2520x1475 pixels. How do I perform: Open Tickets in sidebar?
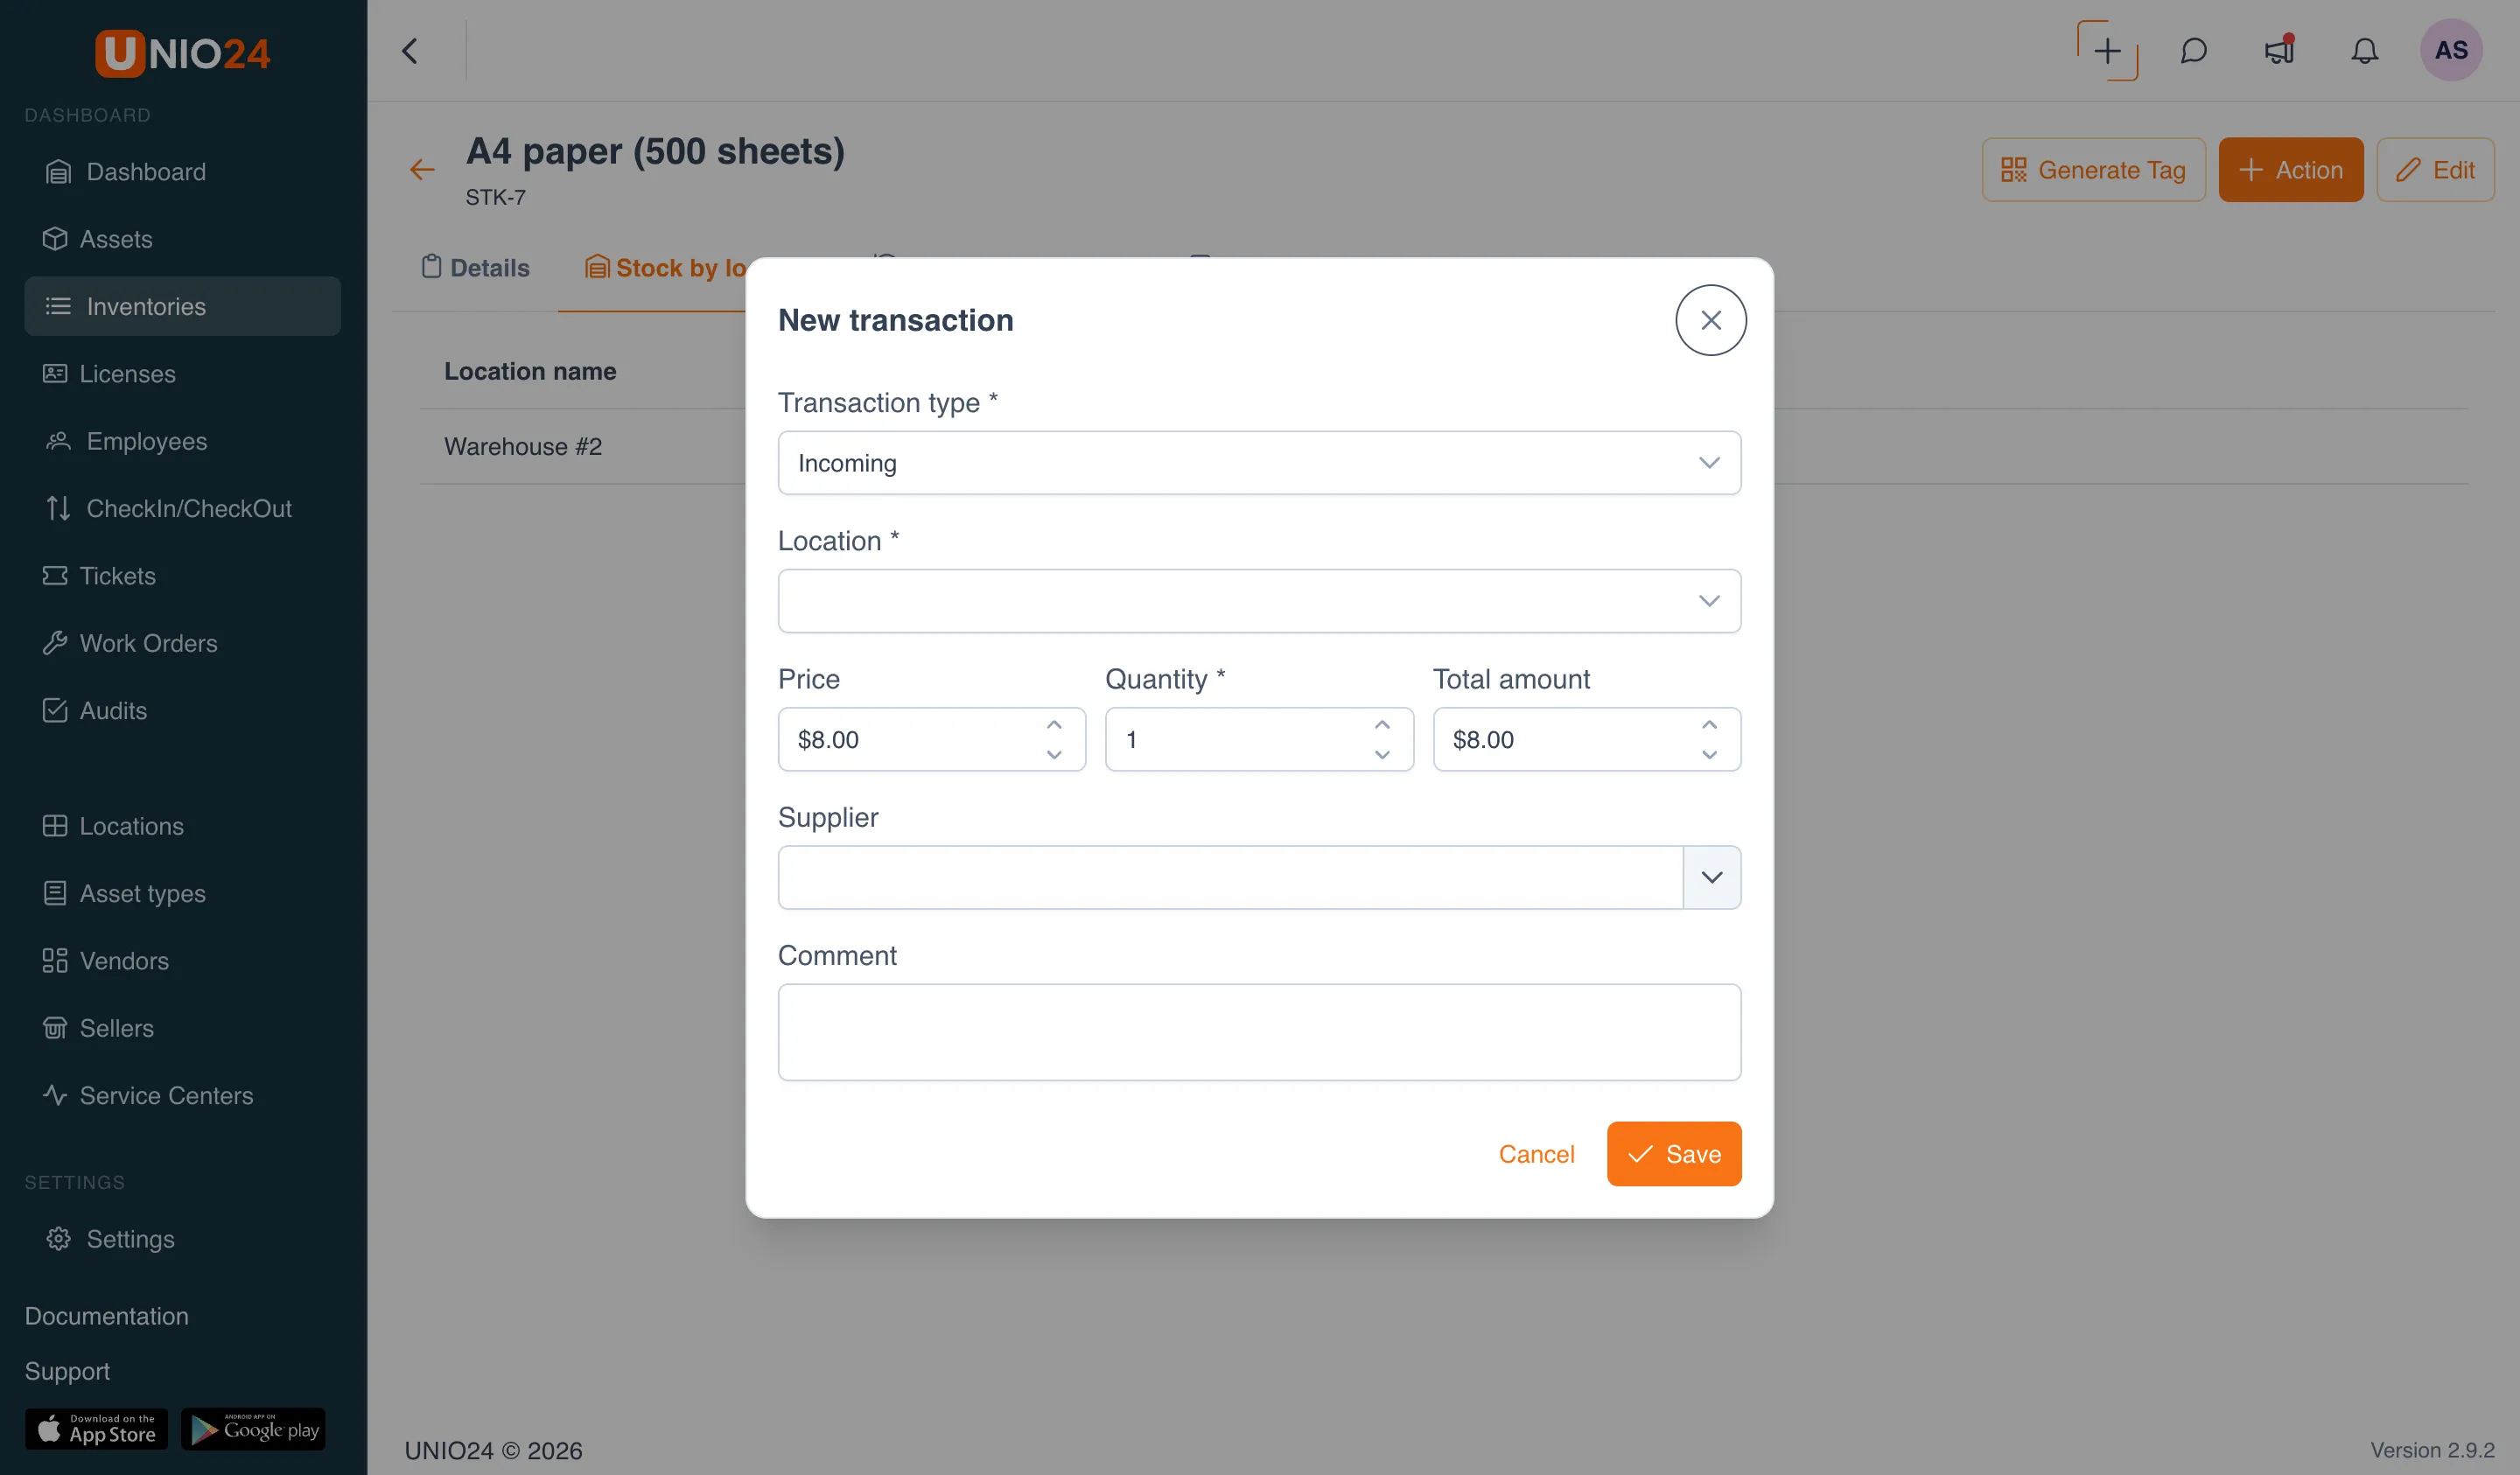[x=183, y=575]
